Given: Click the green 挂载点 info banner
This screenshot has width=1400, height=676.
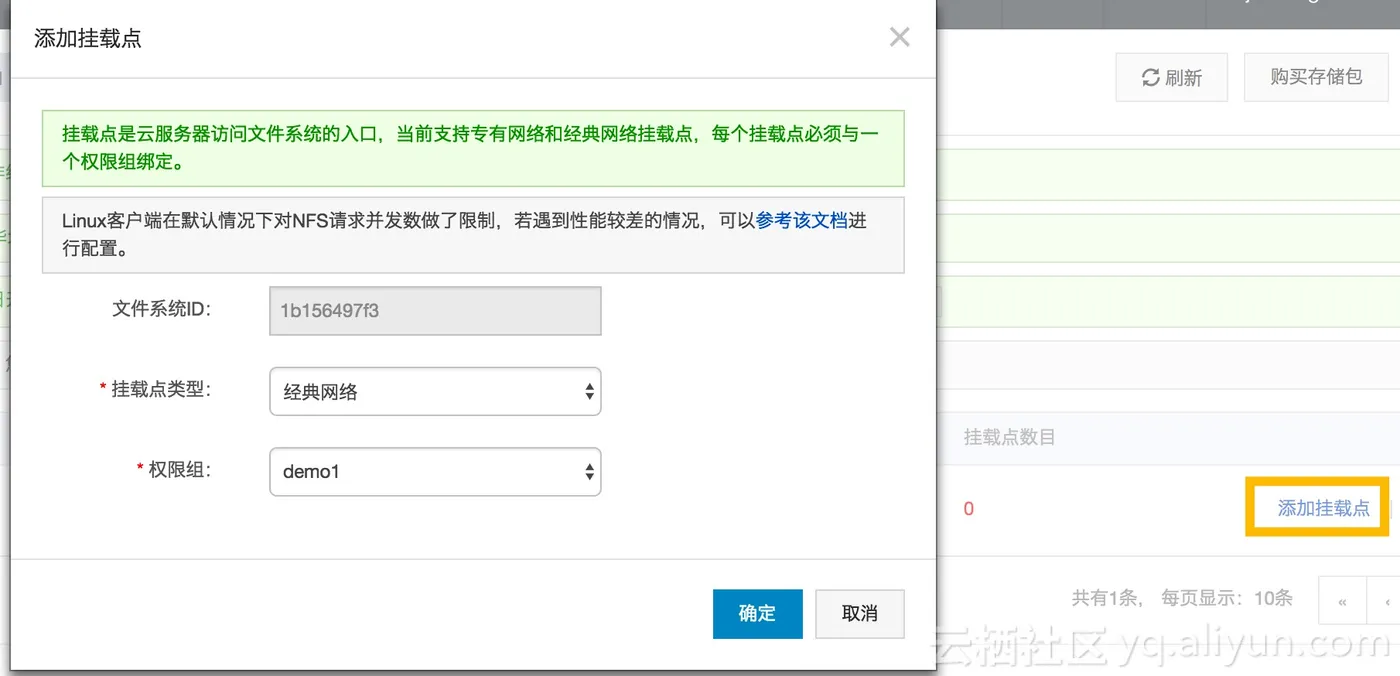Looking at the screenshot, I should (473, 148).
